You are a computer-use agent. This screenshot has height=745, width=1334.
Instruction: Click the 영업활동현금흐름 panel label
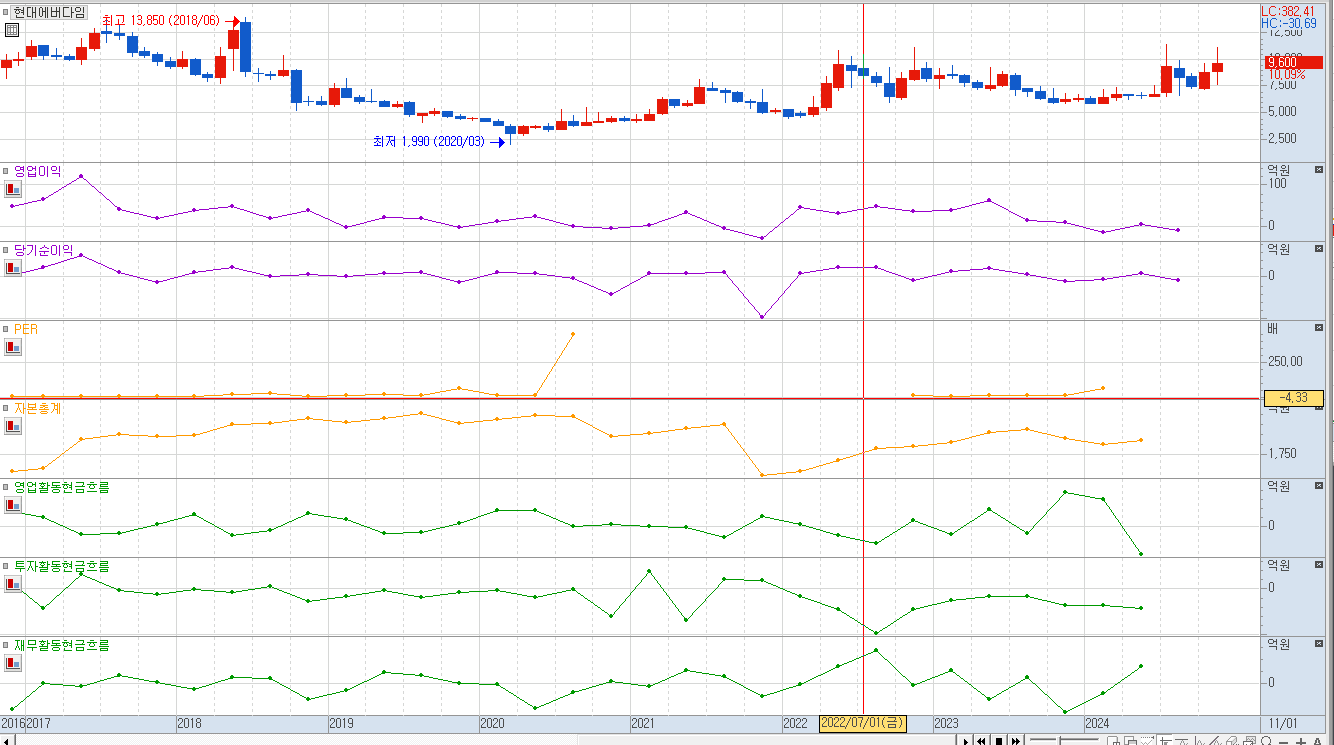pos(61,487)
